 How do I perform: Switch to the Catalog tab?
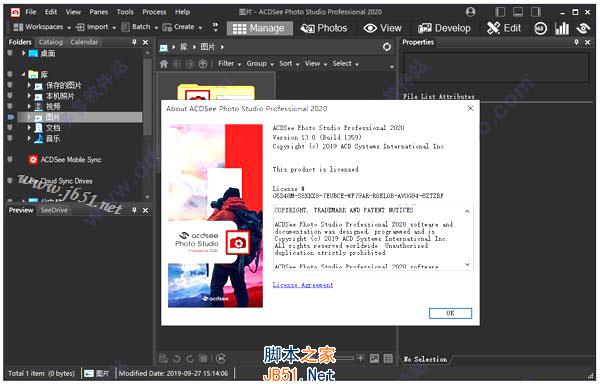pos(51,42)
